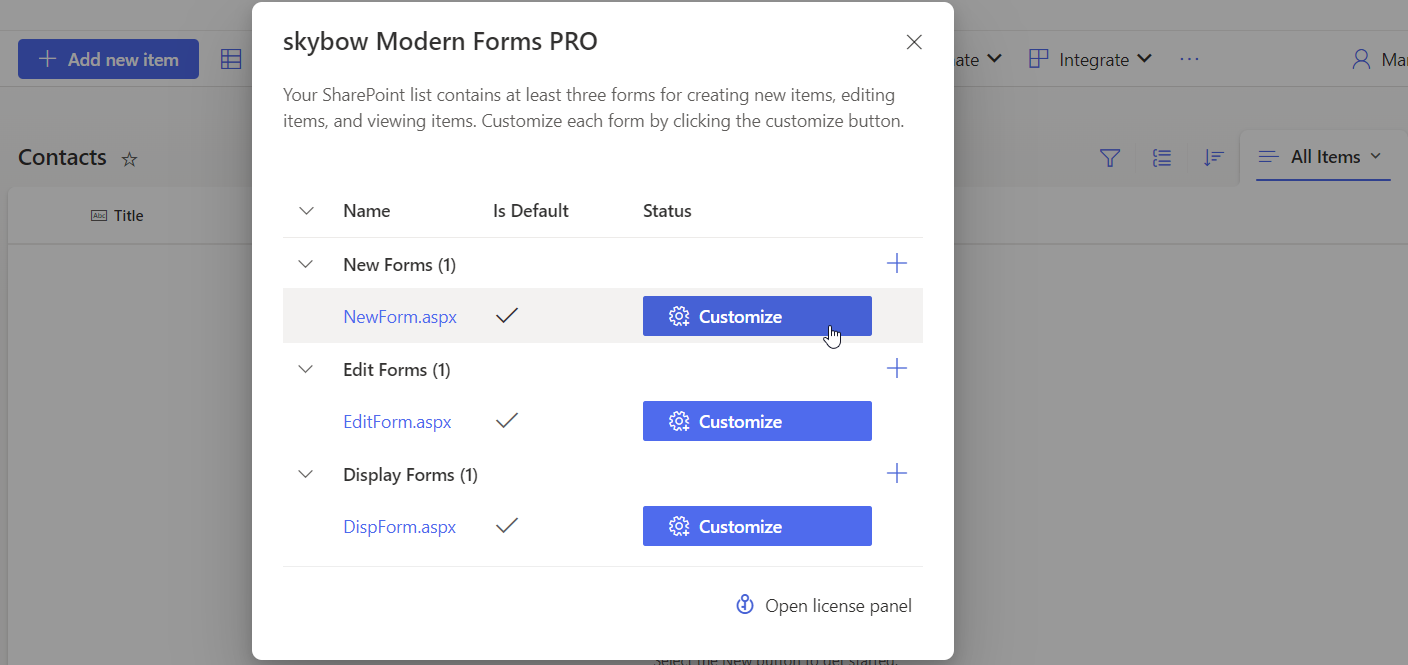Click the license panel anchor icon

[x=744, y=605]
